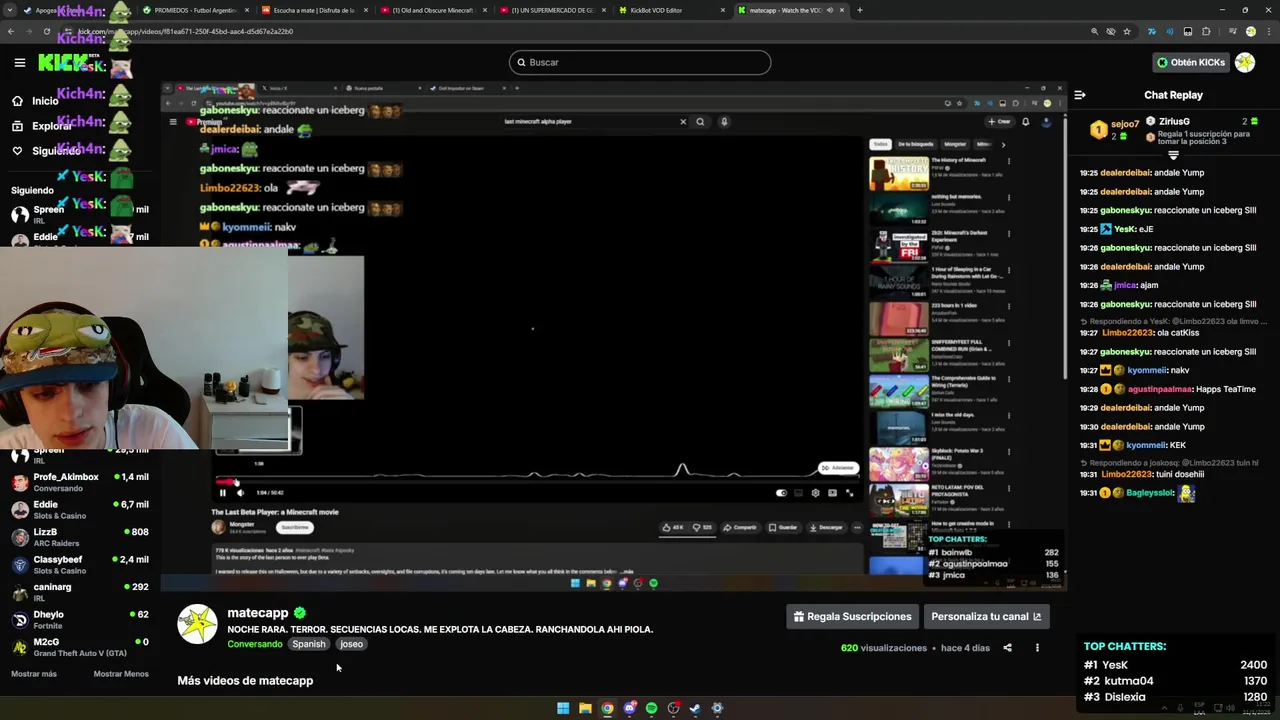Open Discord from the taskbar

(x=629, y=708)
